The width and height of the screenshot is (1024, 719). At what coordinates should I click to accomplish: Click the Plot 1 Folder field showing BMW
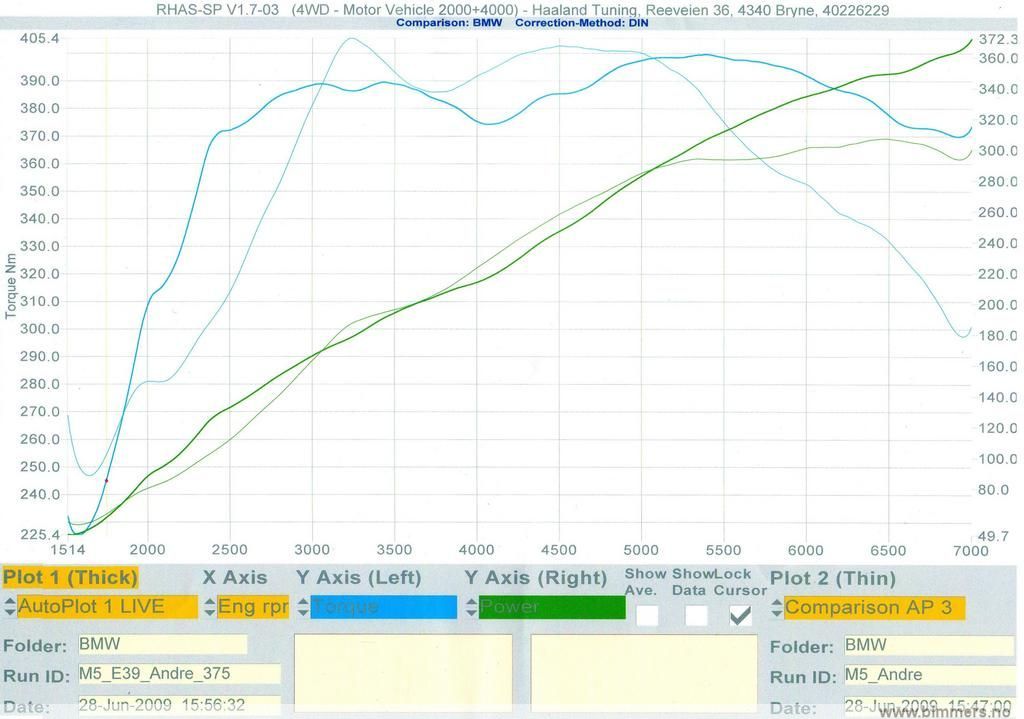click(x=160, y=645)
